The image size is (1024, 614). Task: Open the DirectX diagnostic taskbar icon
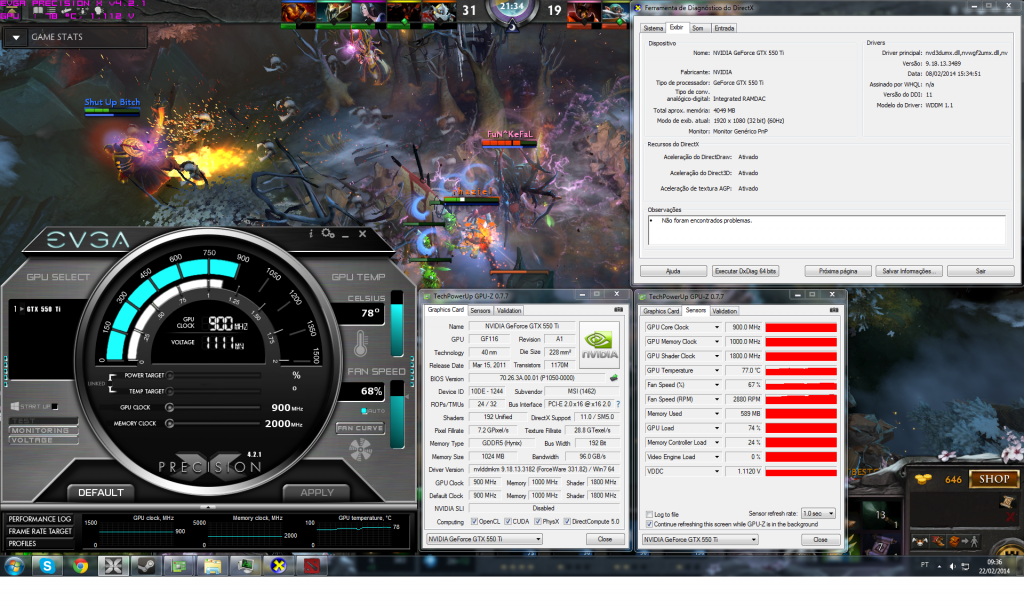[279, 566]
